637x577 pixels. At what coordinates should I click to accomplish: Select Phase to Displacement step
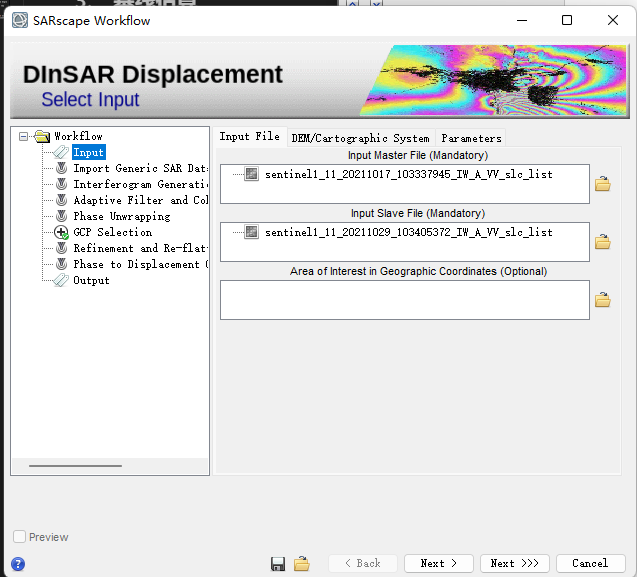pyautogui.click(x=140, y=264)
